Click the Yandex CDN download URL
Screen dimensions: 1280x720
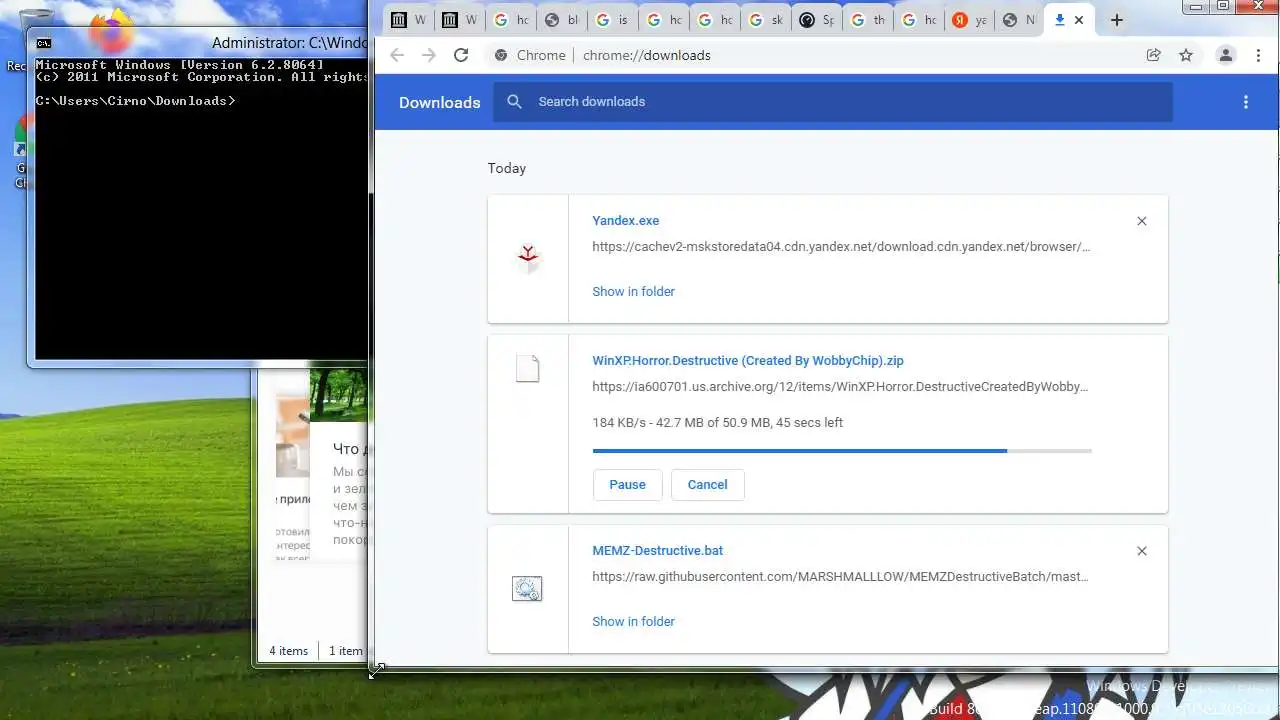pos(841,246)
